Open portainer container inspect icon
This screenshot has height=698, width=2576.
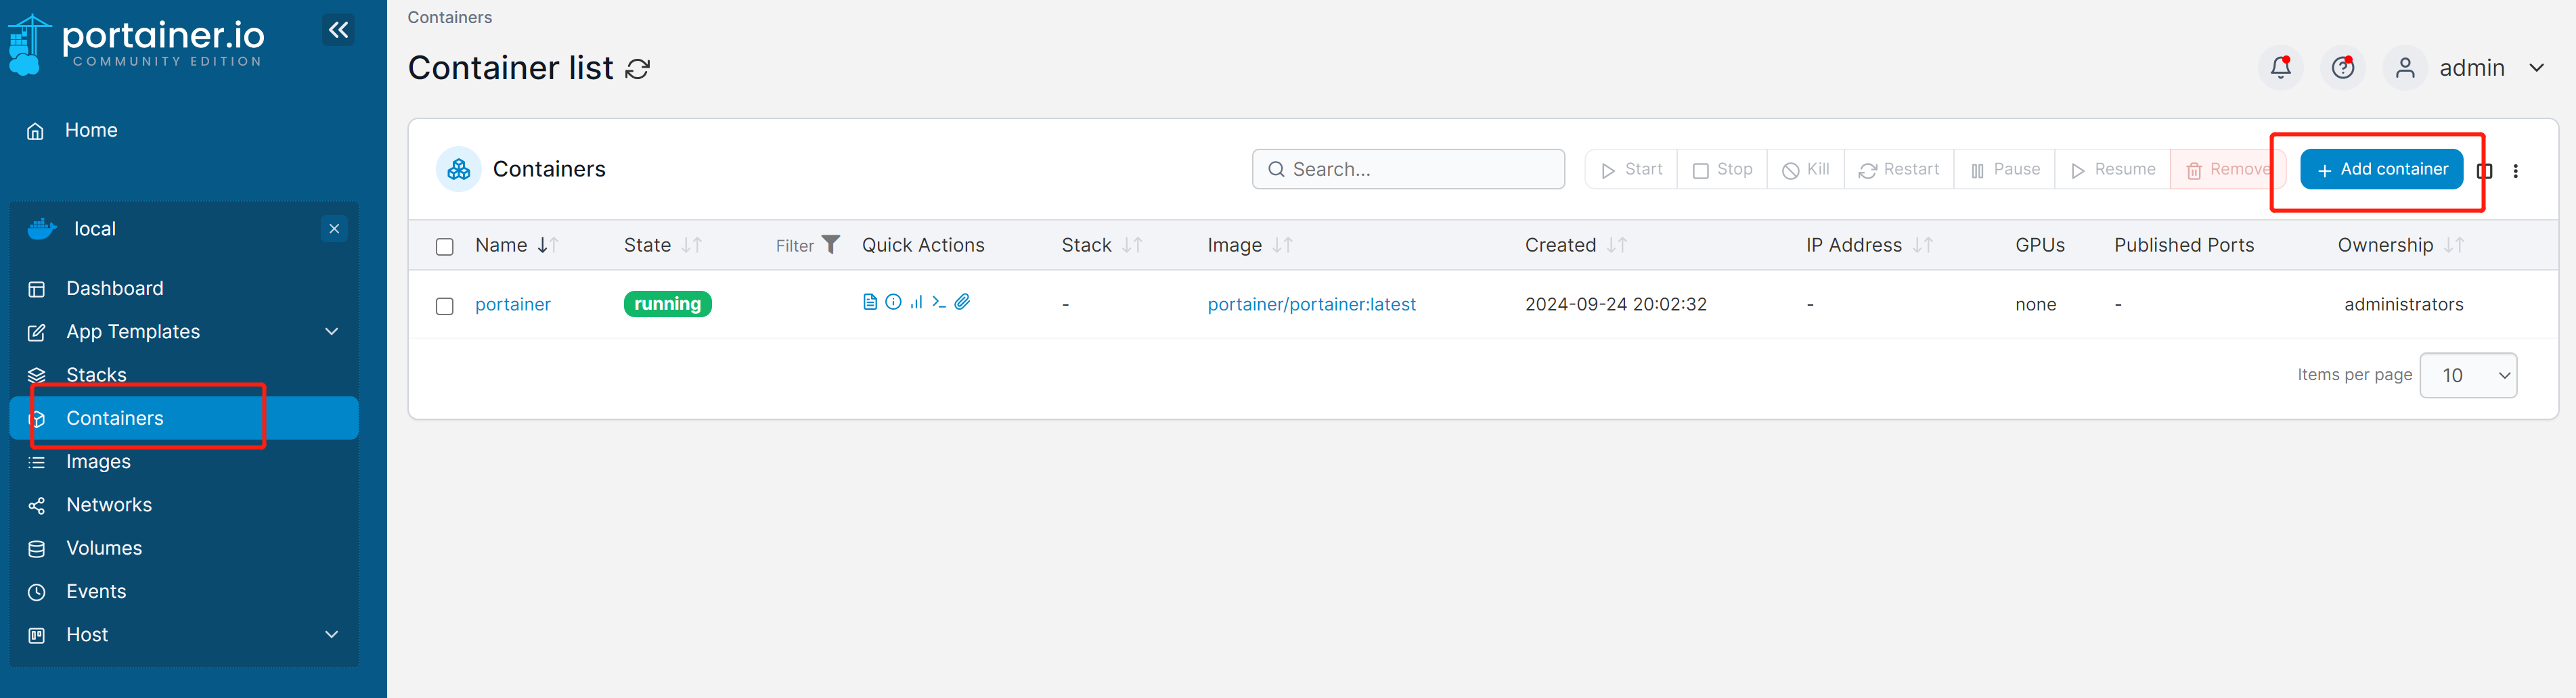(x=893, y=302)
